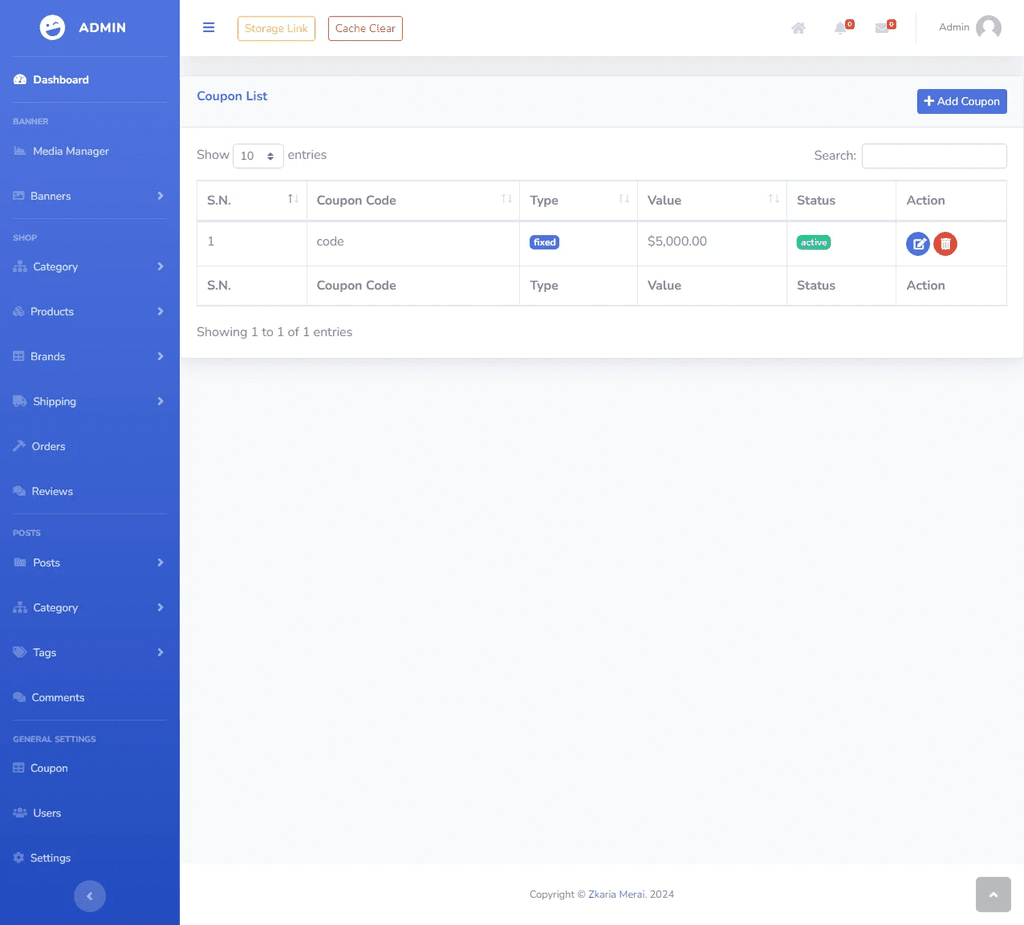Click the Admin avatar image

pos(988,27)
